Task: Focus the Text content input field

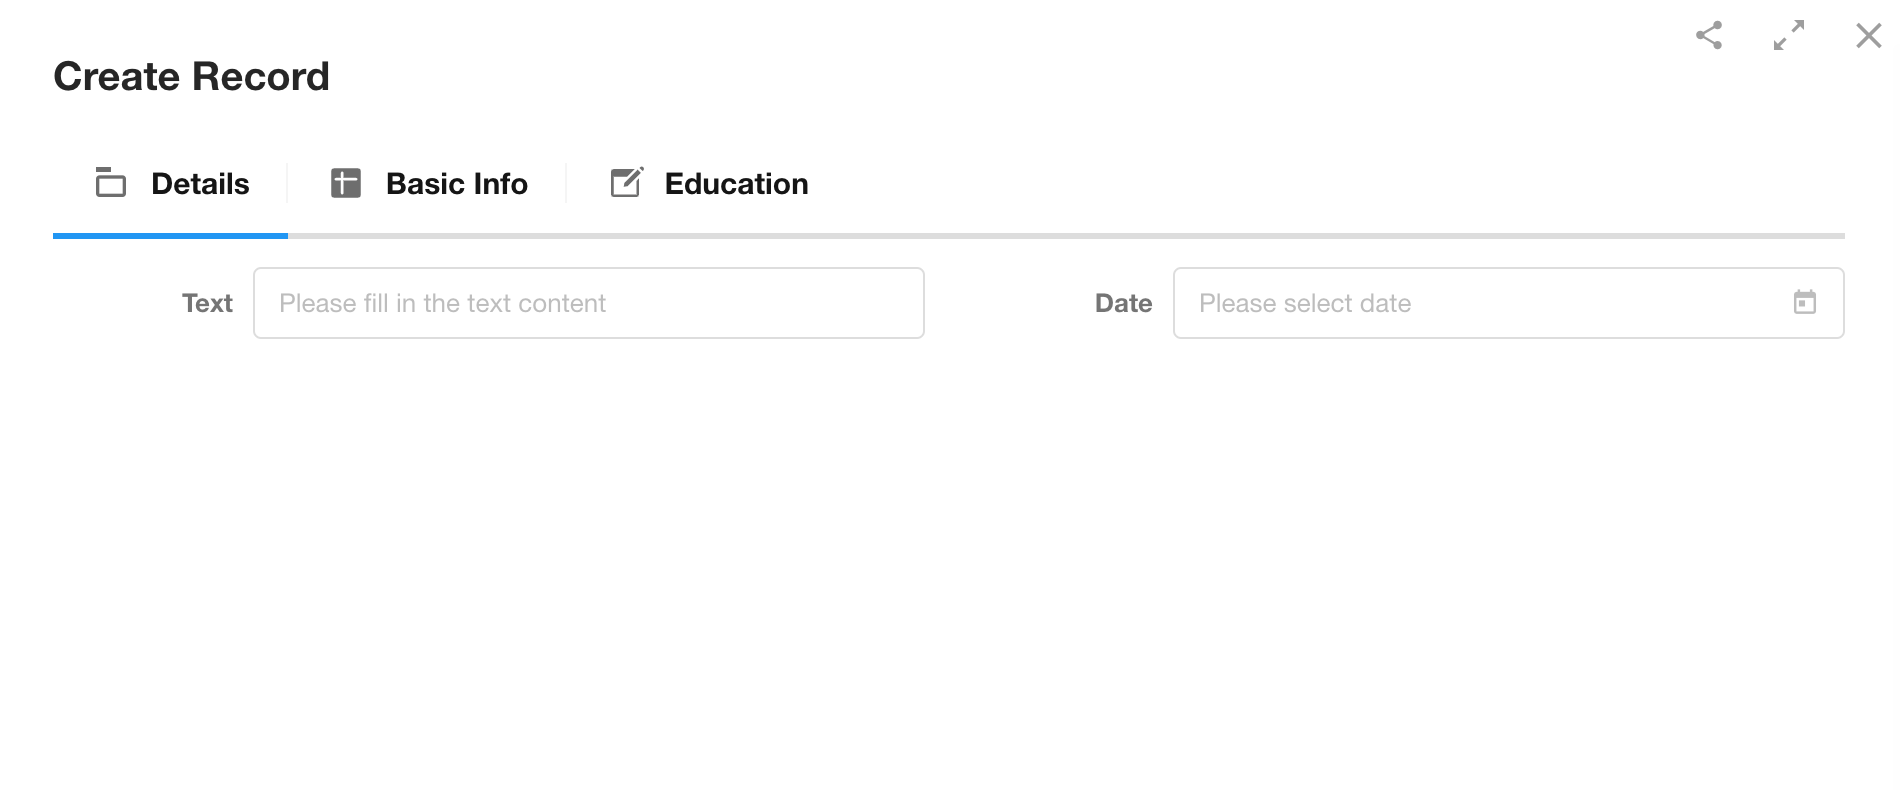Action: click(x=588, y=303)
